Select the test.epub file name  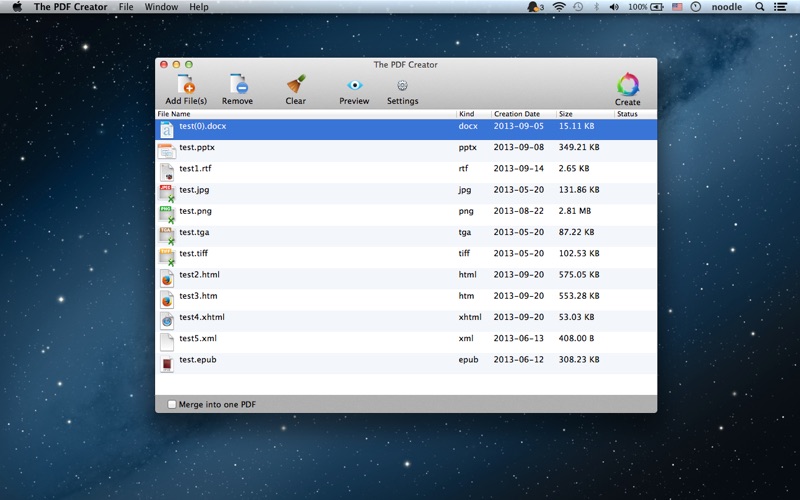198,360
